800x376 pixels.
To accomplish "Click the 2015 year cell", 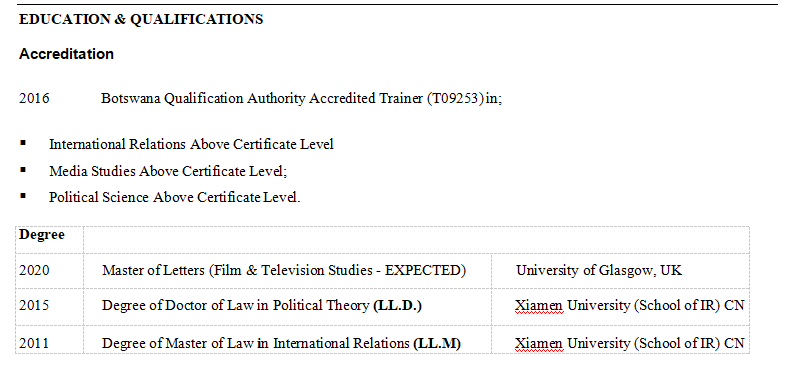I will 49,307.
